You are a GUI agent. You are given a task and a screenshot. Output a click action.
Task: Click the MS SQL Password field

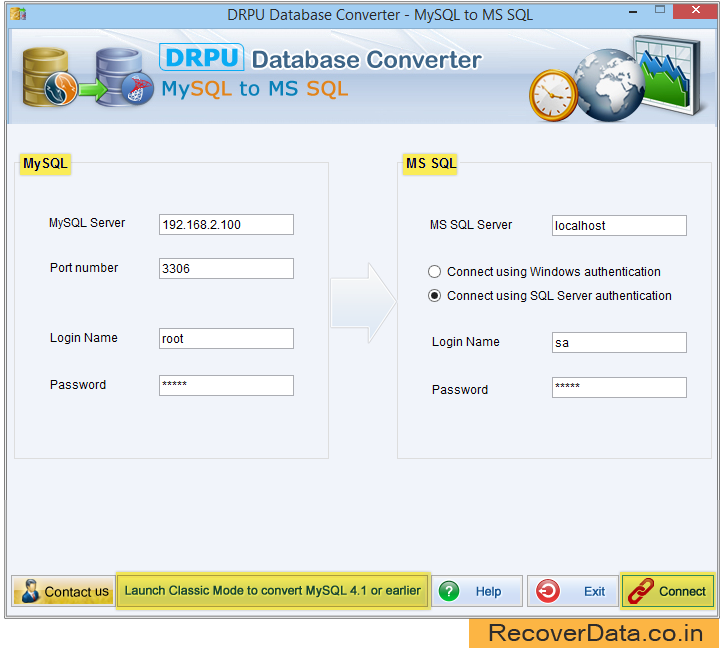619,388
